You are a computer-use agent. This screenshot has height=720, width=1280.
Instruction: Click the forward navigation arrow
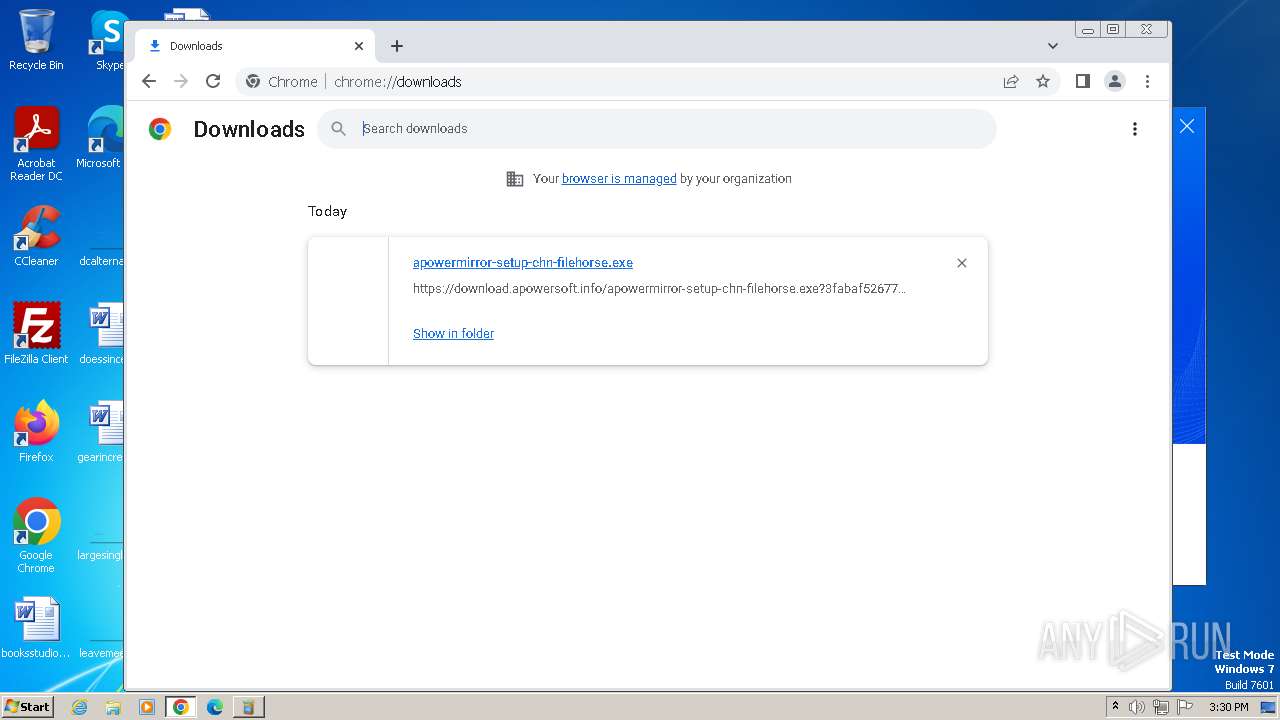(181, 82)
